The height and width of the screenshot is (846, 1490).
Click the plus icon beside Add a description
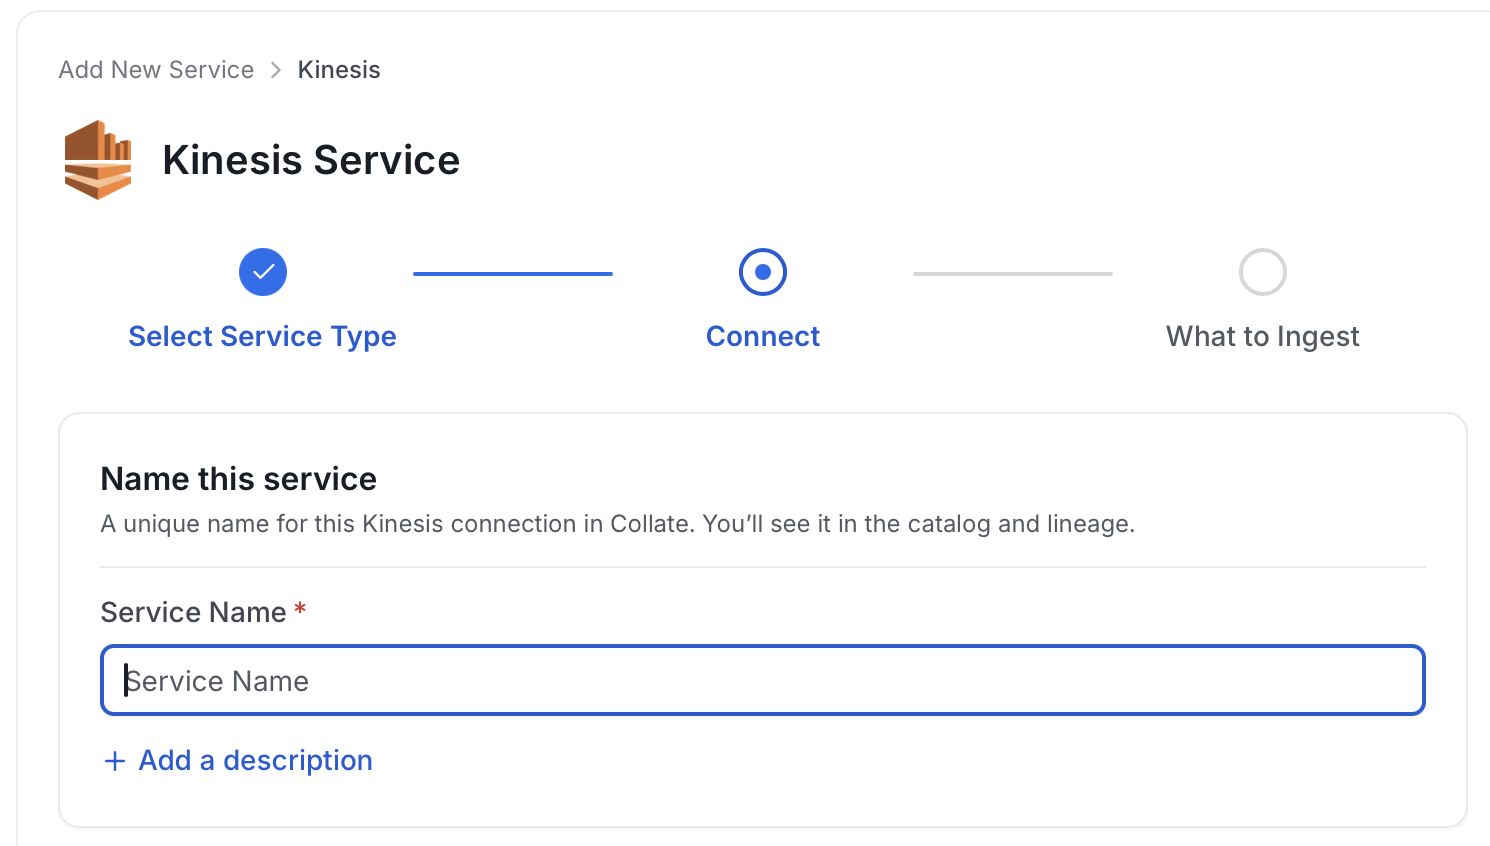point(115,761)
